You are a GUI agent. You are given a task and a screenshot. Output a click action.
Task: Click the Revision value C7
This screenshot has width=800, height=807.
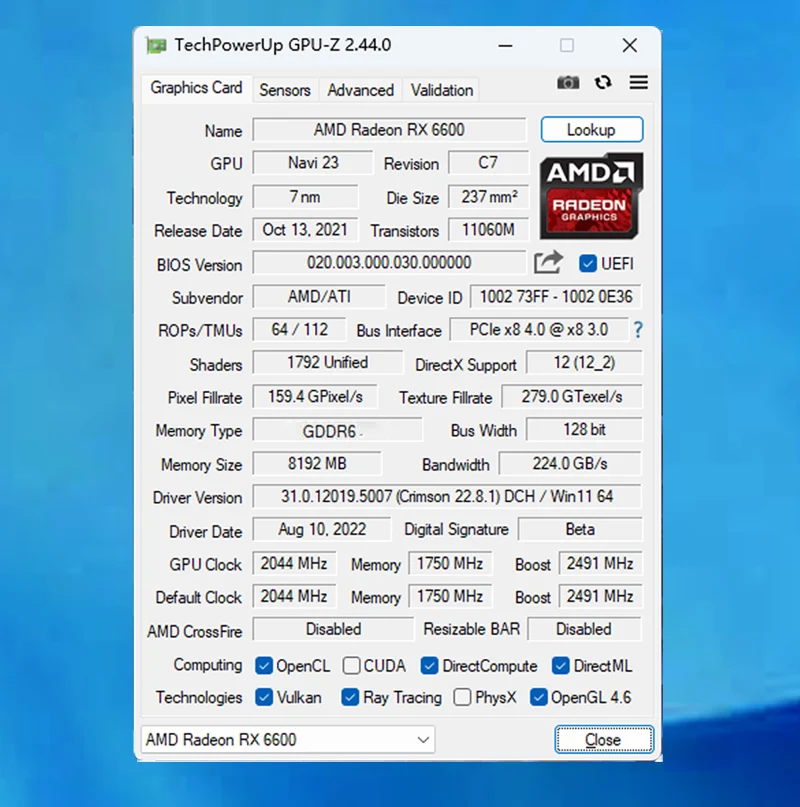click(x=488, y=163)
